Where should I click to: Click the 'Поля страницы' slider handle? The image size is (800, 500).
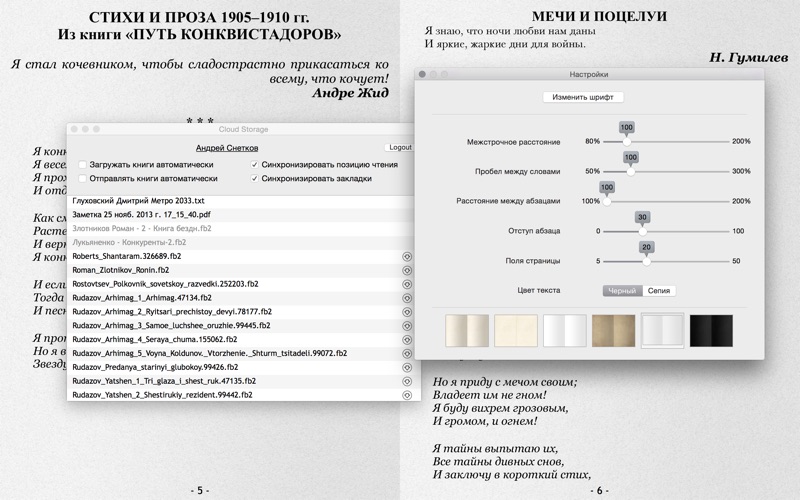click(646, 261)
